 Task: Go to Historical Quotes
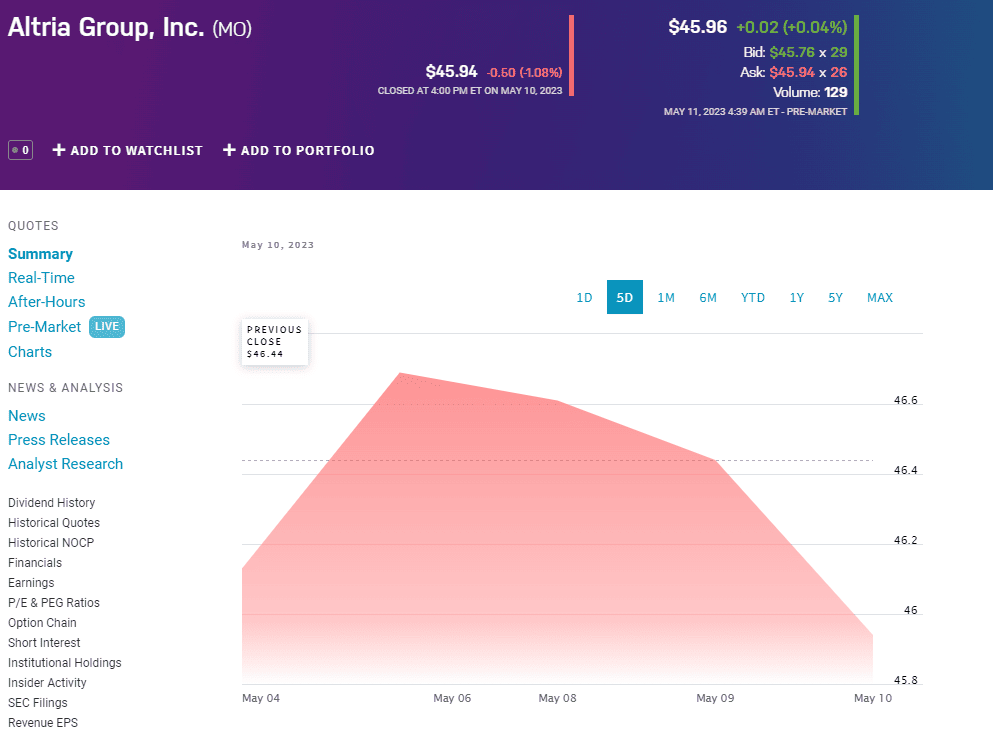click(54, 523)
